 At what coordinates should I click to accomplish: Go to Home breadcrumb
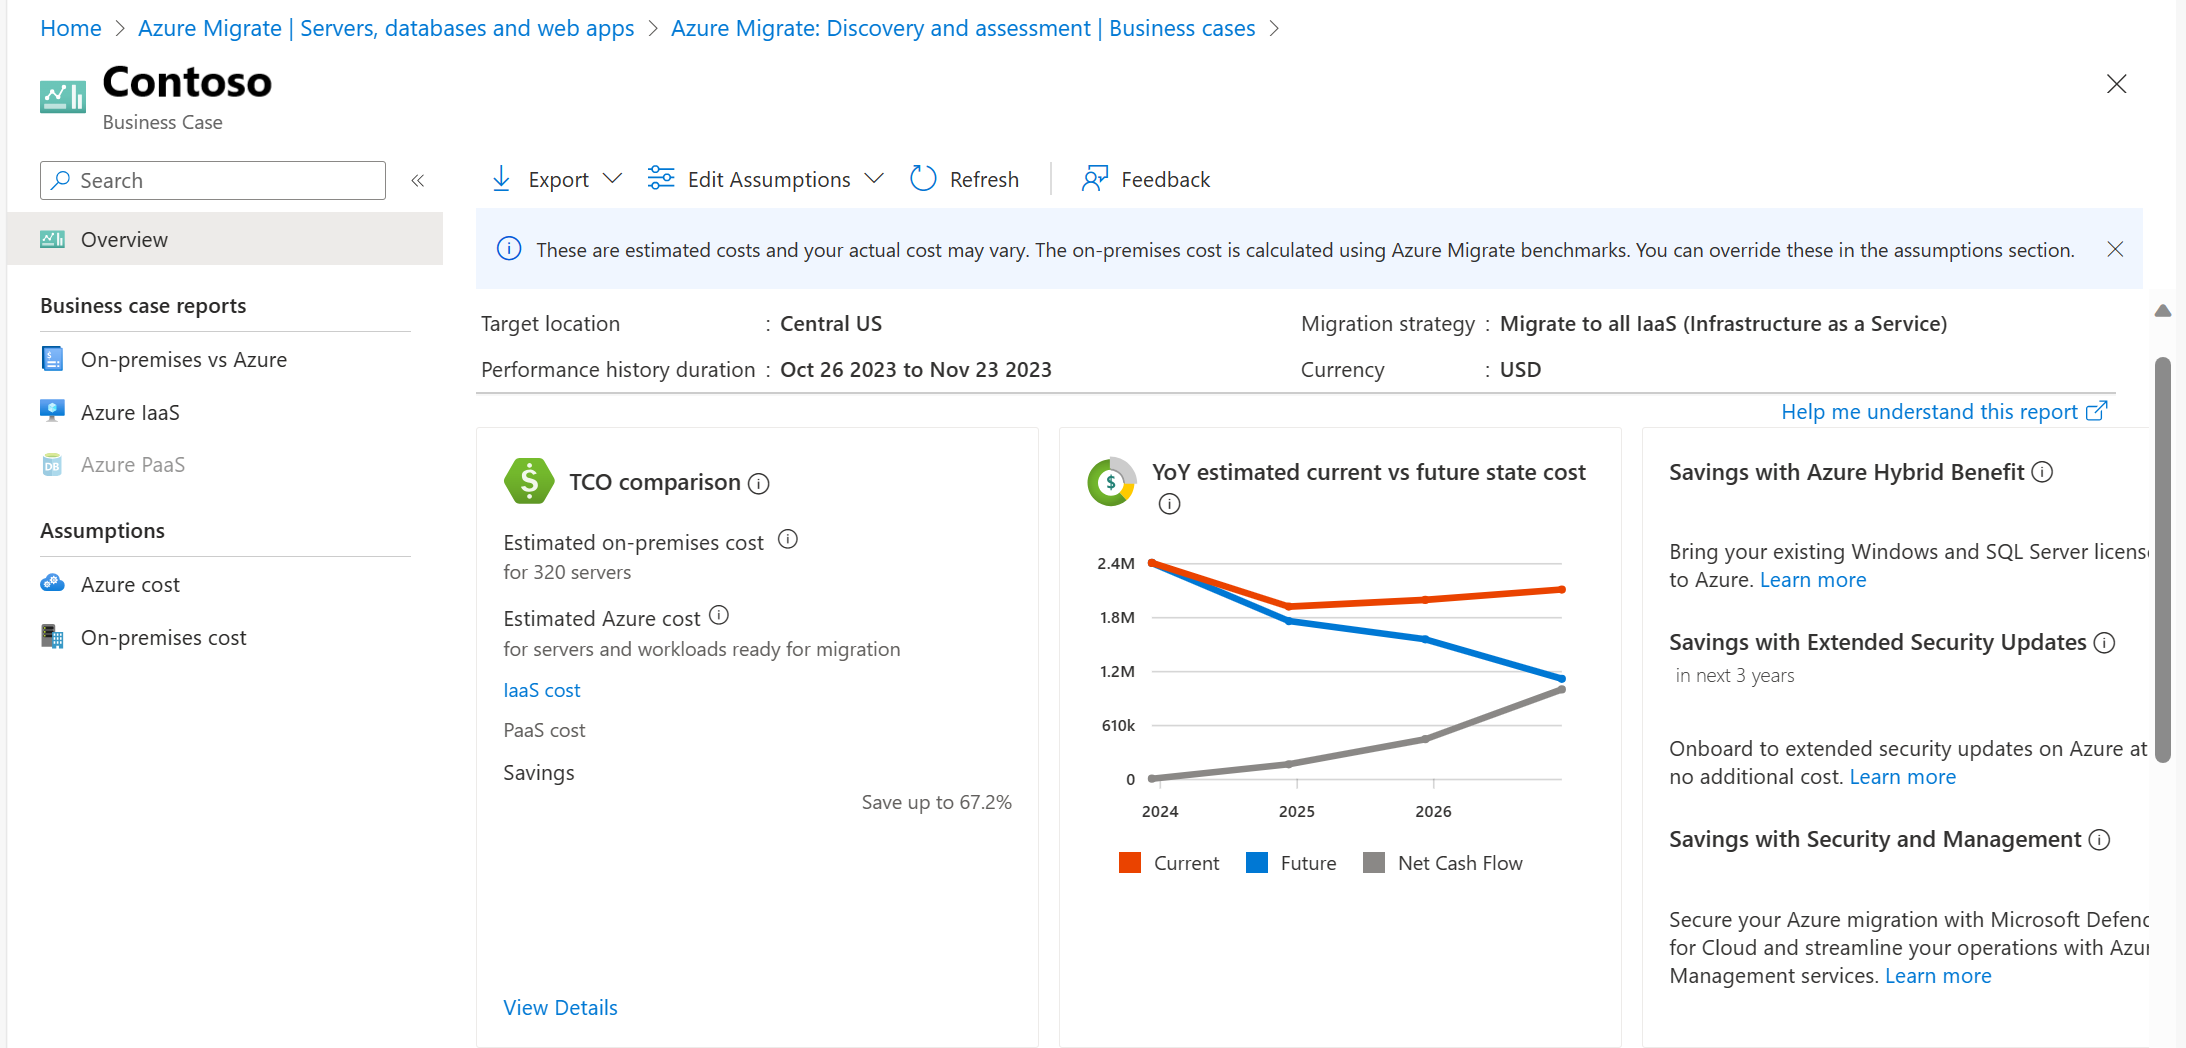pyautogui.click(x=70, y=28)
